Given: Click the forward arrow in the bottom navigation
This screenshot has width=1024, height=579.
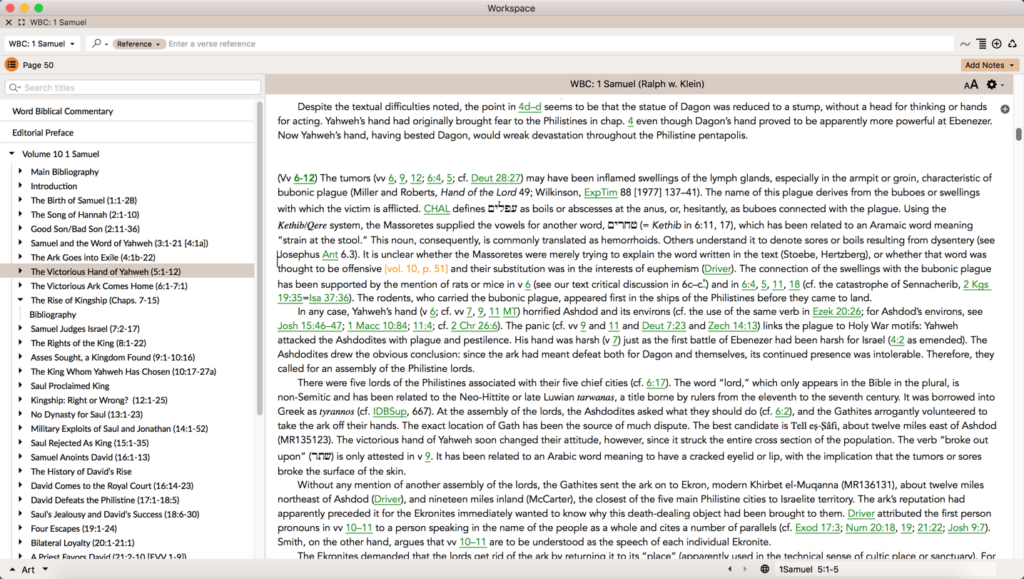Looking at the screenshot, I should click(745, 569).
